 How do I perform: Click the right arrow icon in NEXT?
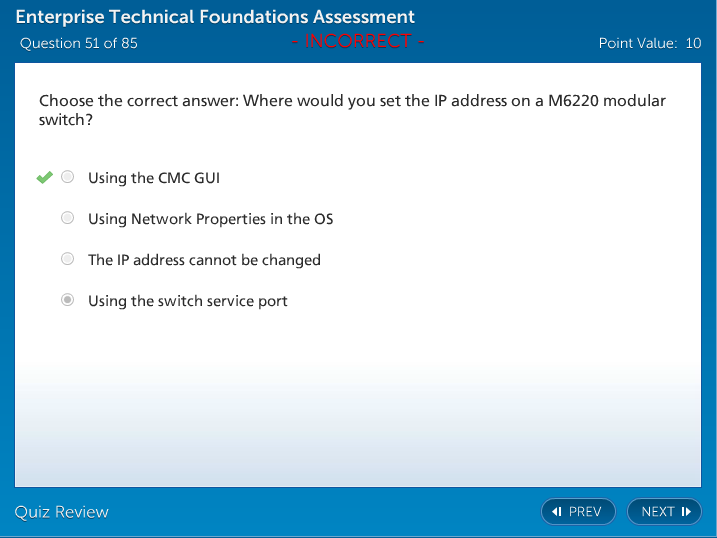686,512
